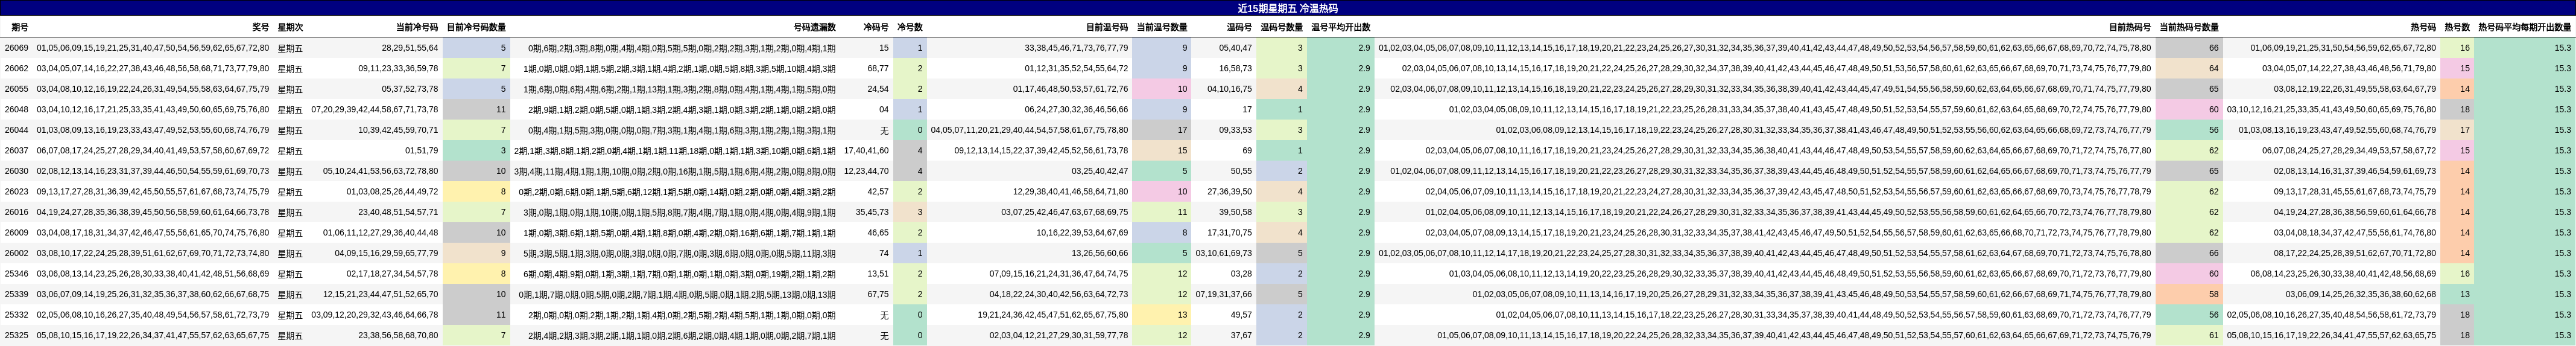Click the '温码号数量' column header
Viewport: 2576px width, 346px height.
click(x=1281, y=27)
